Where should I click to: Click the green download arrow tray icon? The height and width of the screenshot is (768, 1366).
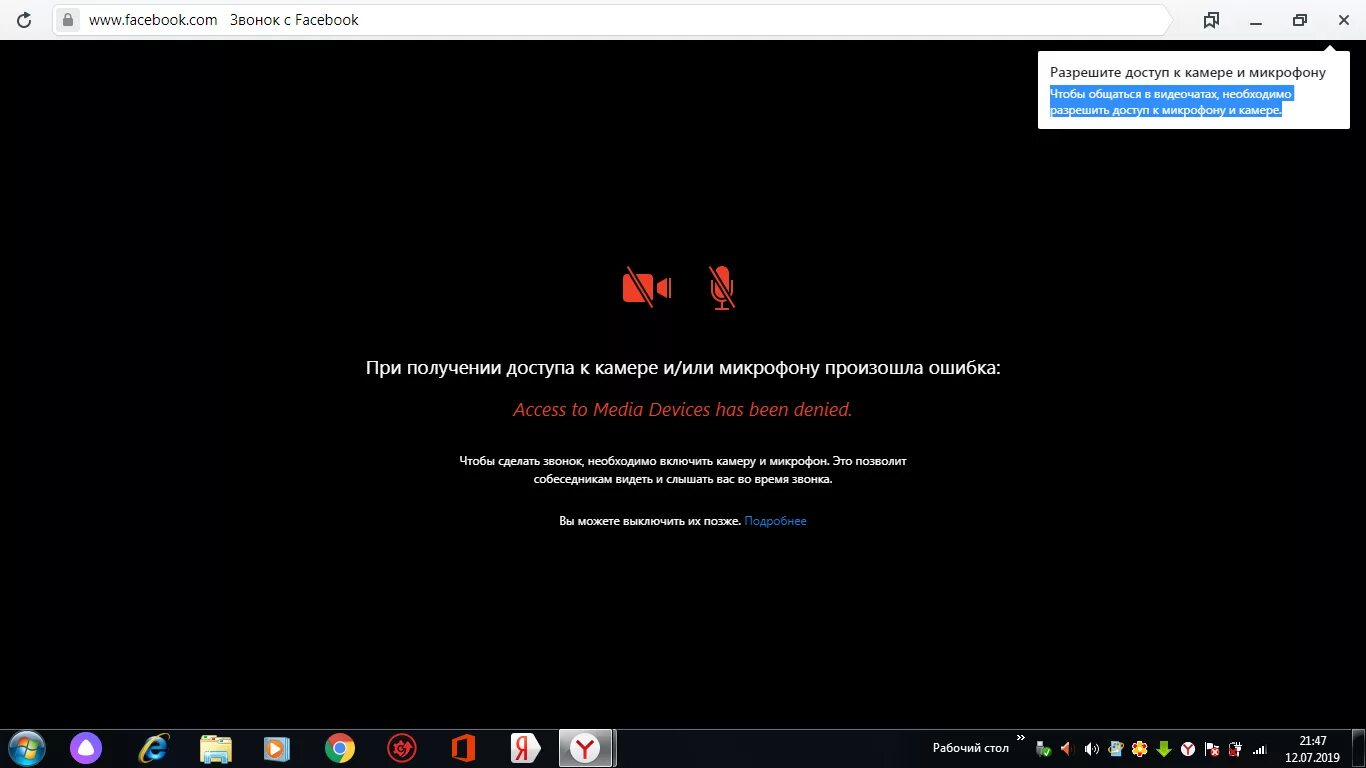pos(1164,749)
